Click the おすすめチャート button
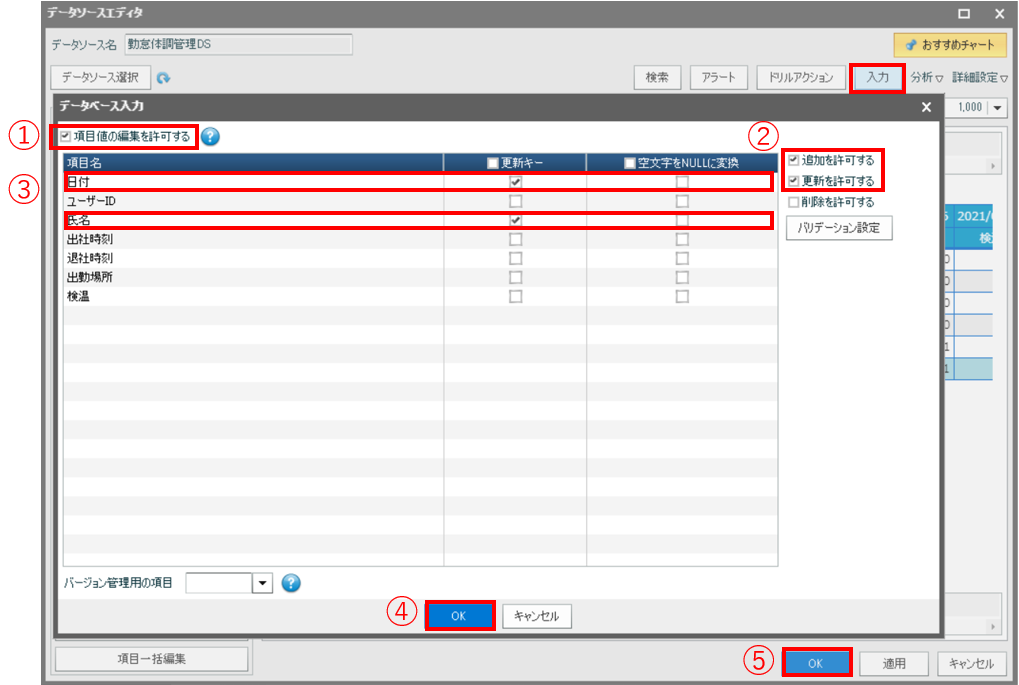The height and width of the screenshot is (685, 1019). (x=949, y=45)
